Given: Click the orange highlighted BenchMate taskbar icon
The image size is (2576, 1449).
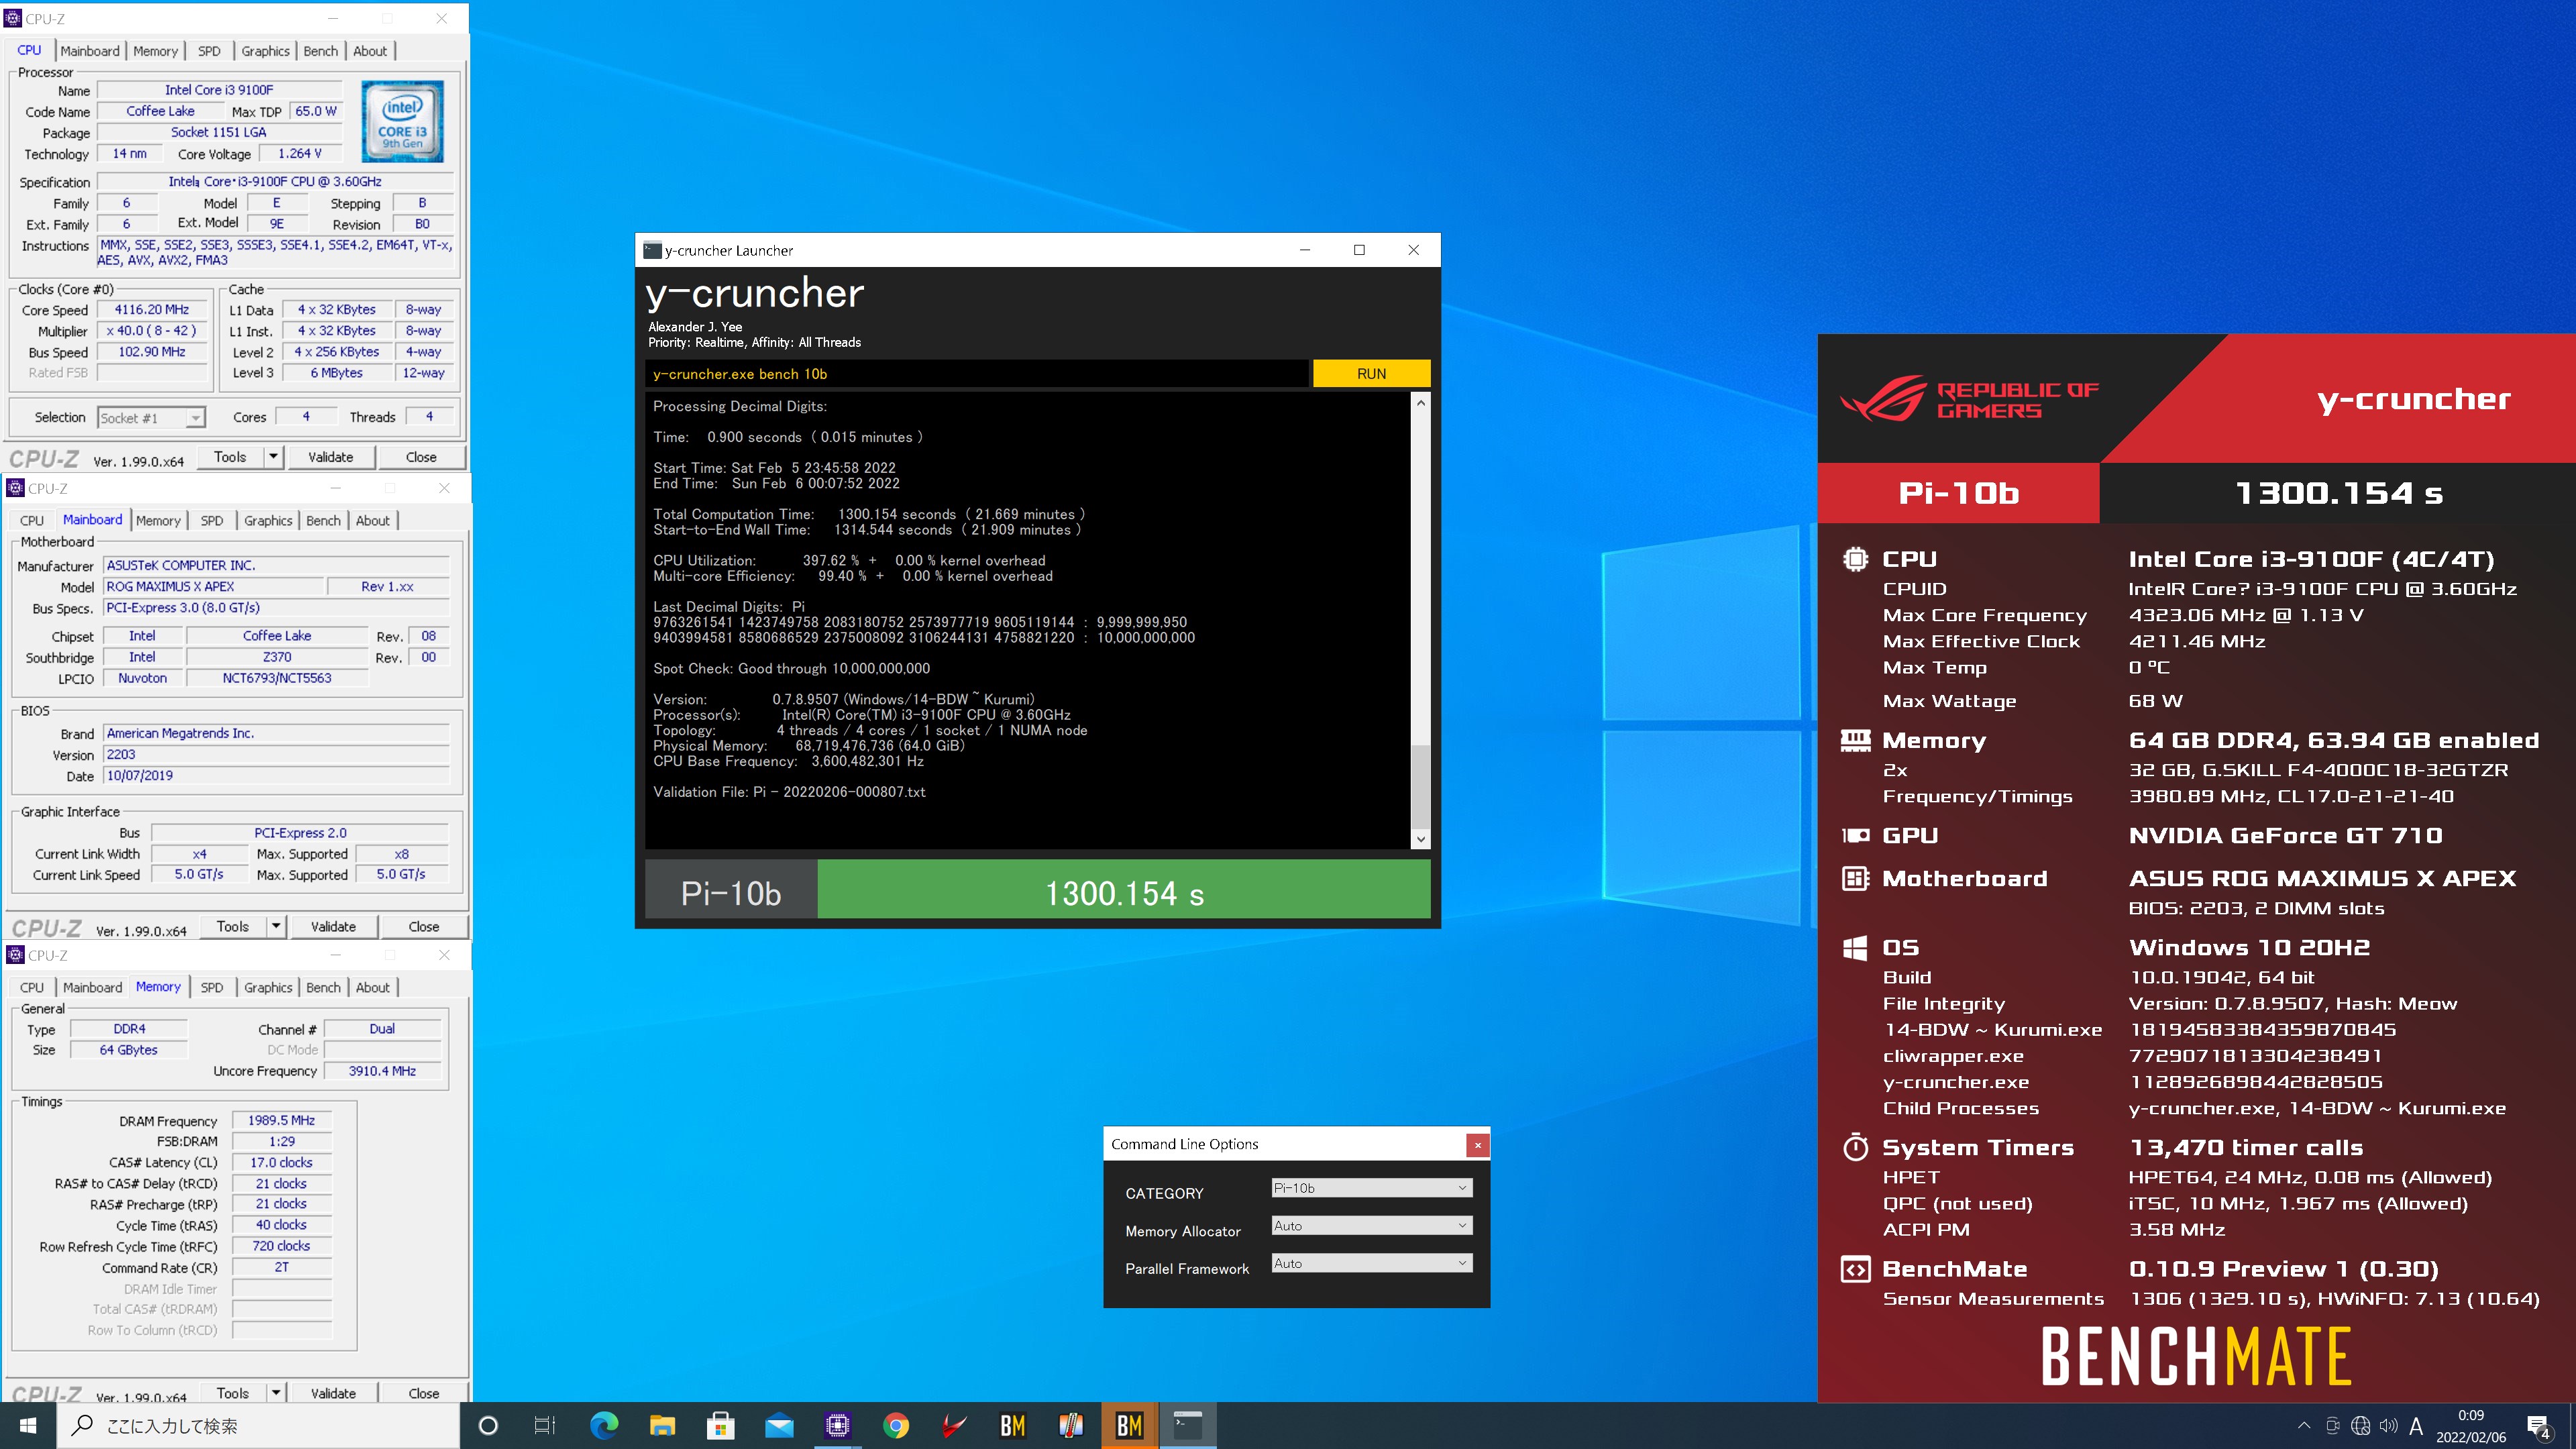Looking at the screenshot, I should 1129,1425.
